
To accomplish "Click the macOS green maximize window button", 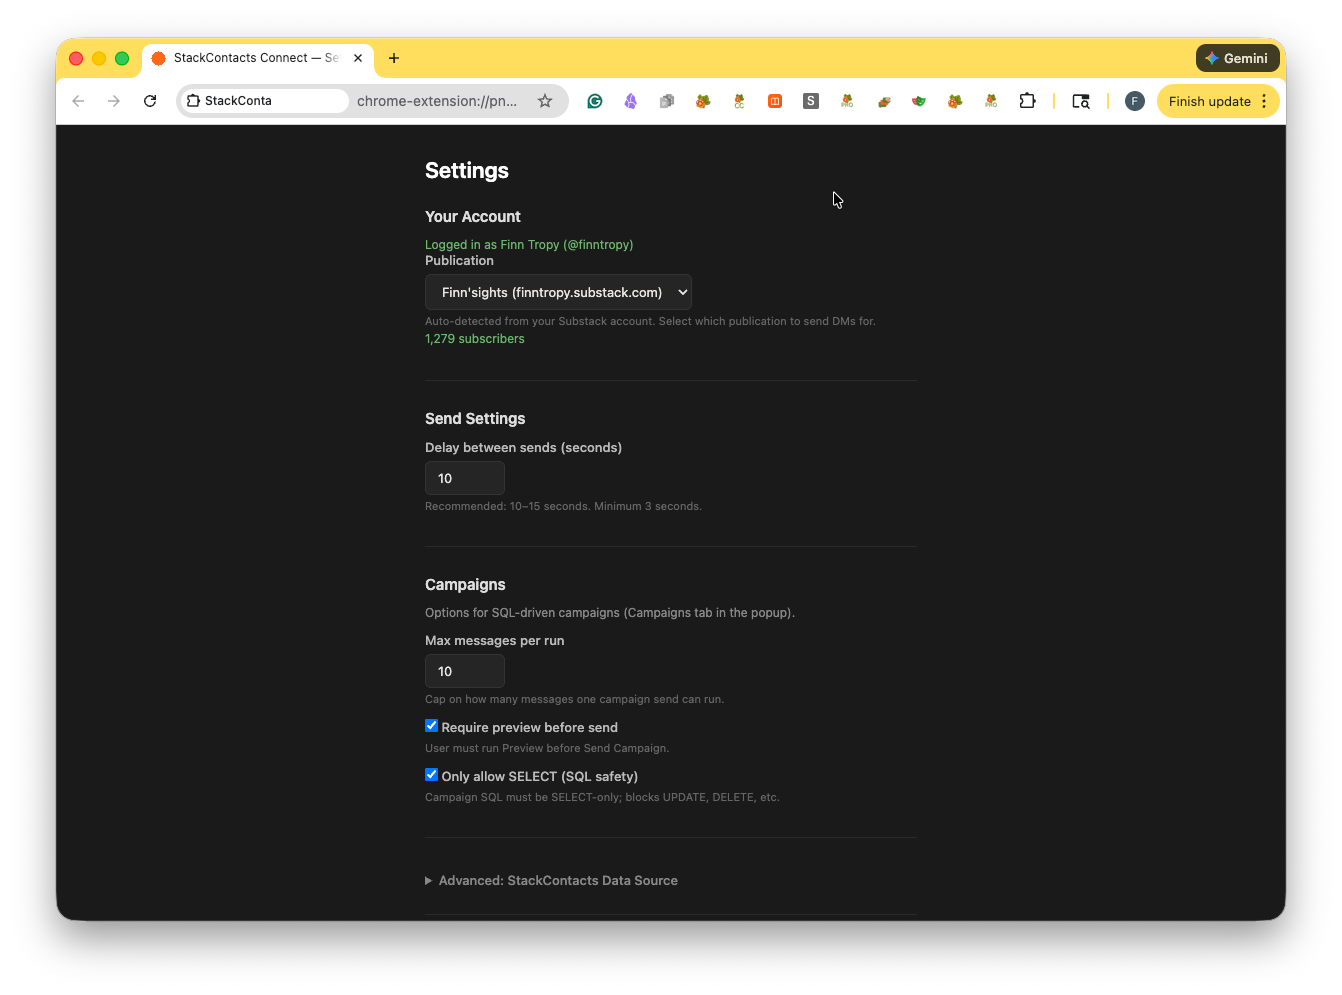I will click(x=122, y=58).
